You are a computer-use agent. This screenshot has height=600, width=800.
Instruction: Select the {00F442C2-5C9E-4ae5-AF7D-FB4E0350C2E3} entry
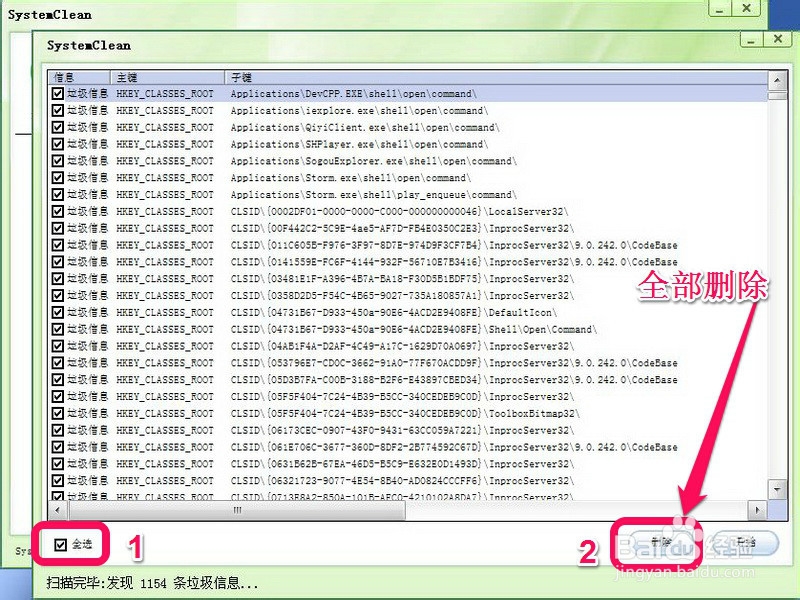(x=402, y=229)
